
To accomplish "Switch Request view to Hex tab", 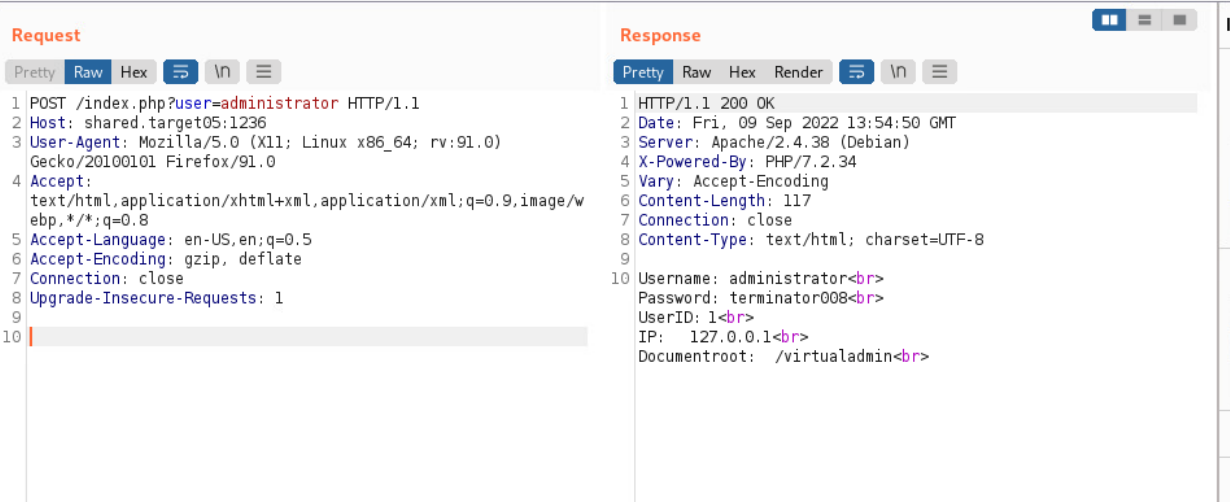I will pyautogui.click(x=134, y=72).
